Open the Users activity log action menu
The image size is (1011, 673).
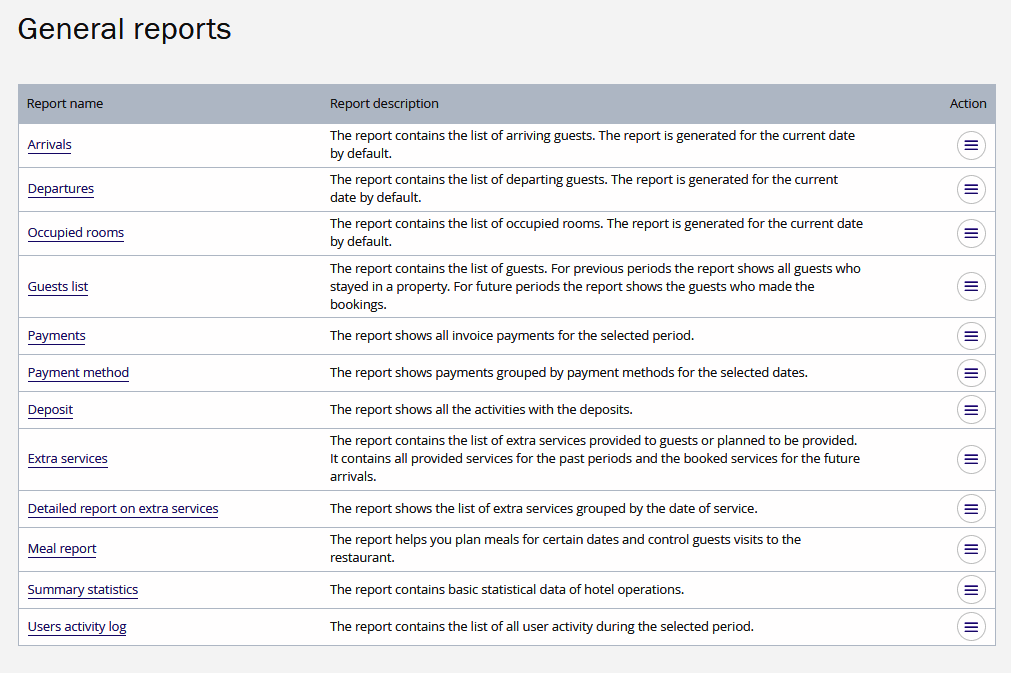(970, 627)
